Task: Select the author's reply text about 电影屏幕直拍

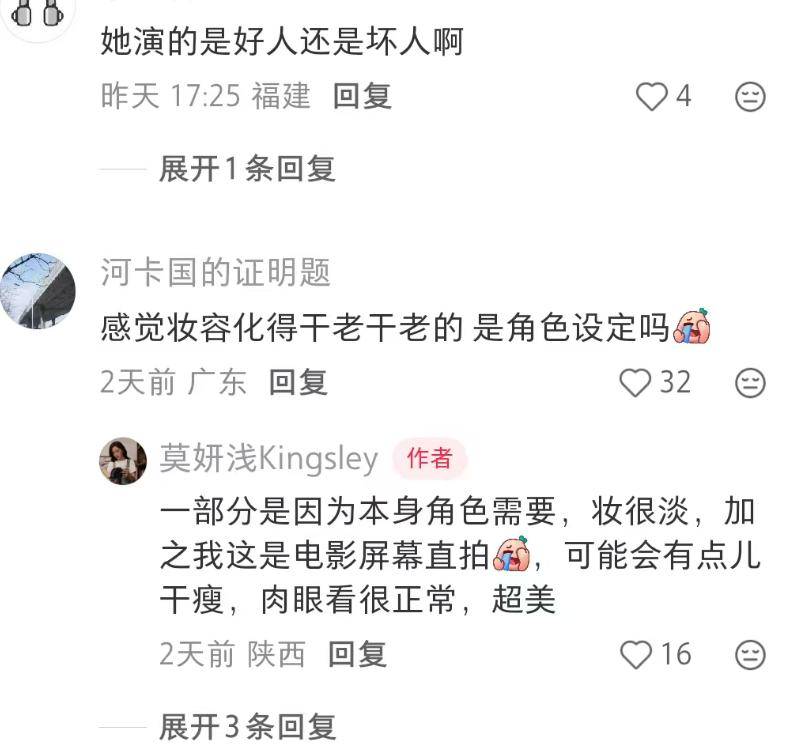Action: [x=460, y=555]
